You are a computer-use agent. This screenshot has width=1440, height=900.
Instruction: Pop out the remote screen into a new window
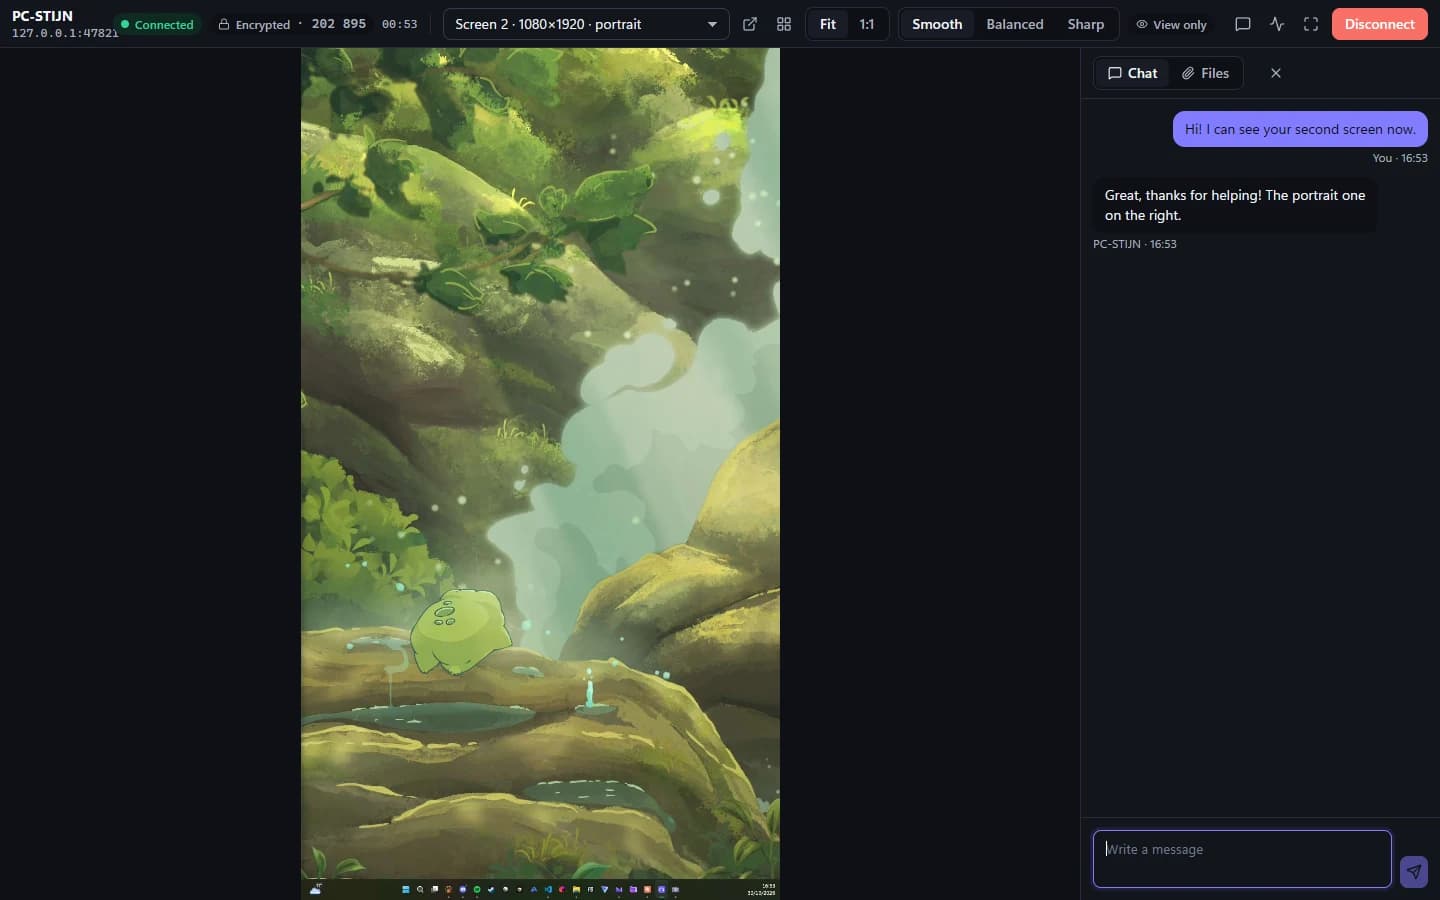(750, 24)
